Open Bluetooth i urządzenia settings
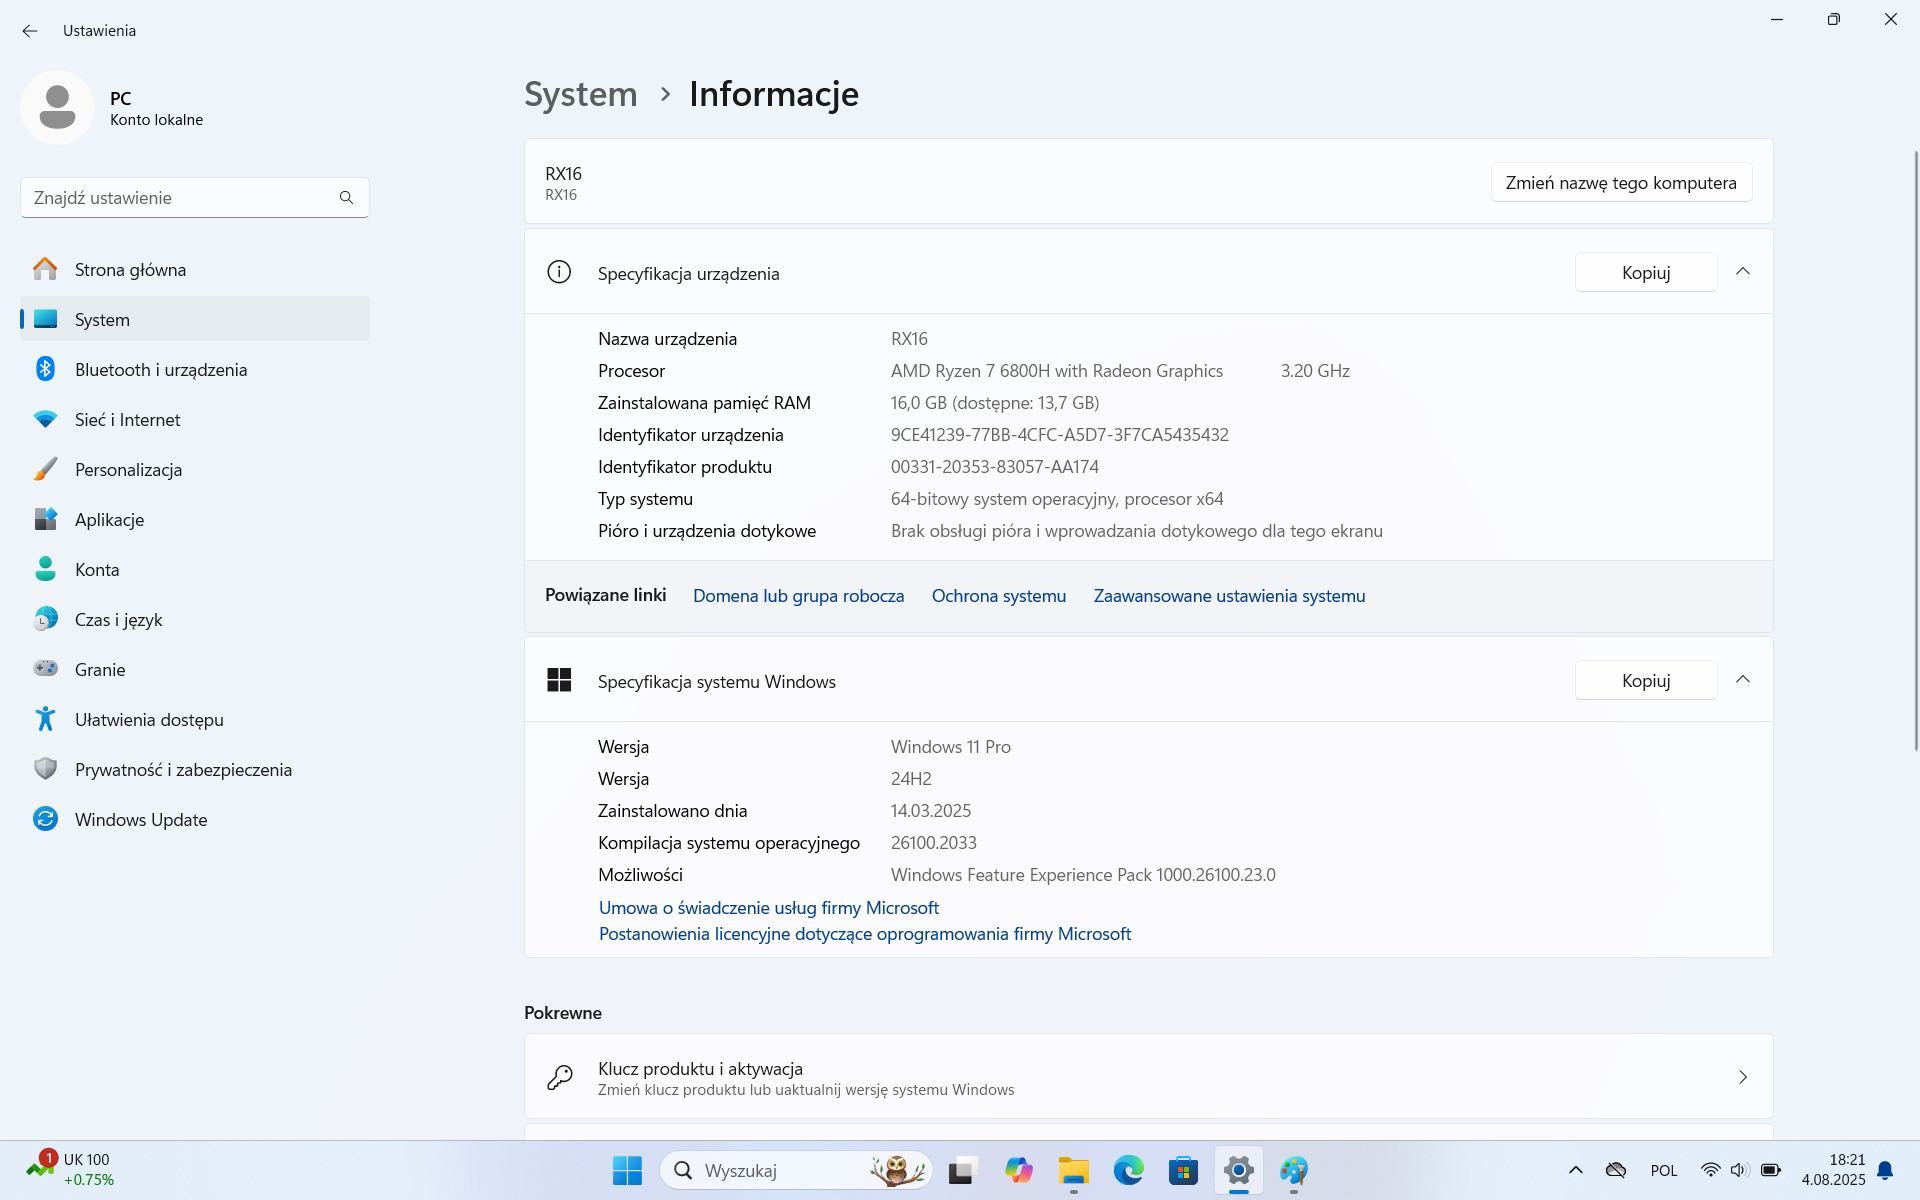This screenshot has width=1920, height=1200. 195,369
